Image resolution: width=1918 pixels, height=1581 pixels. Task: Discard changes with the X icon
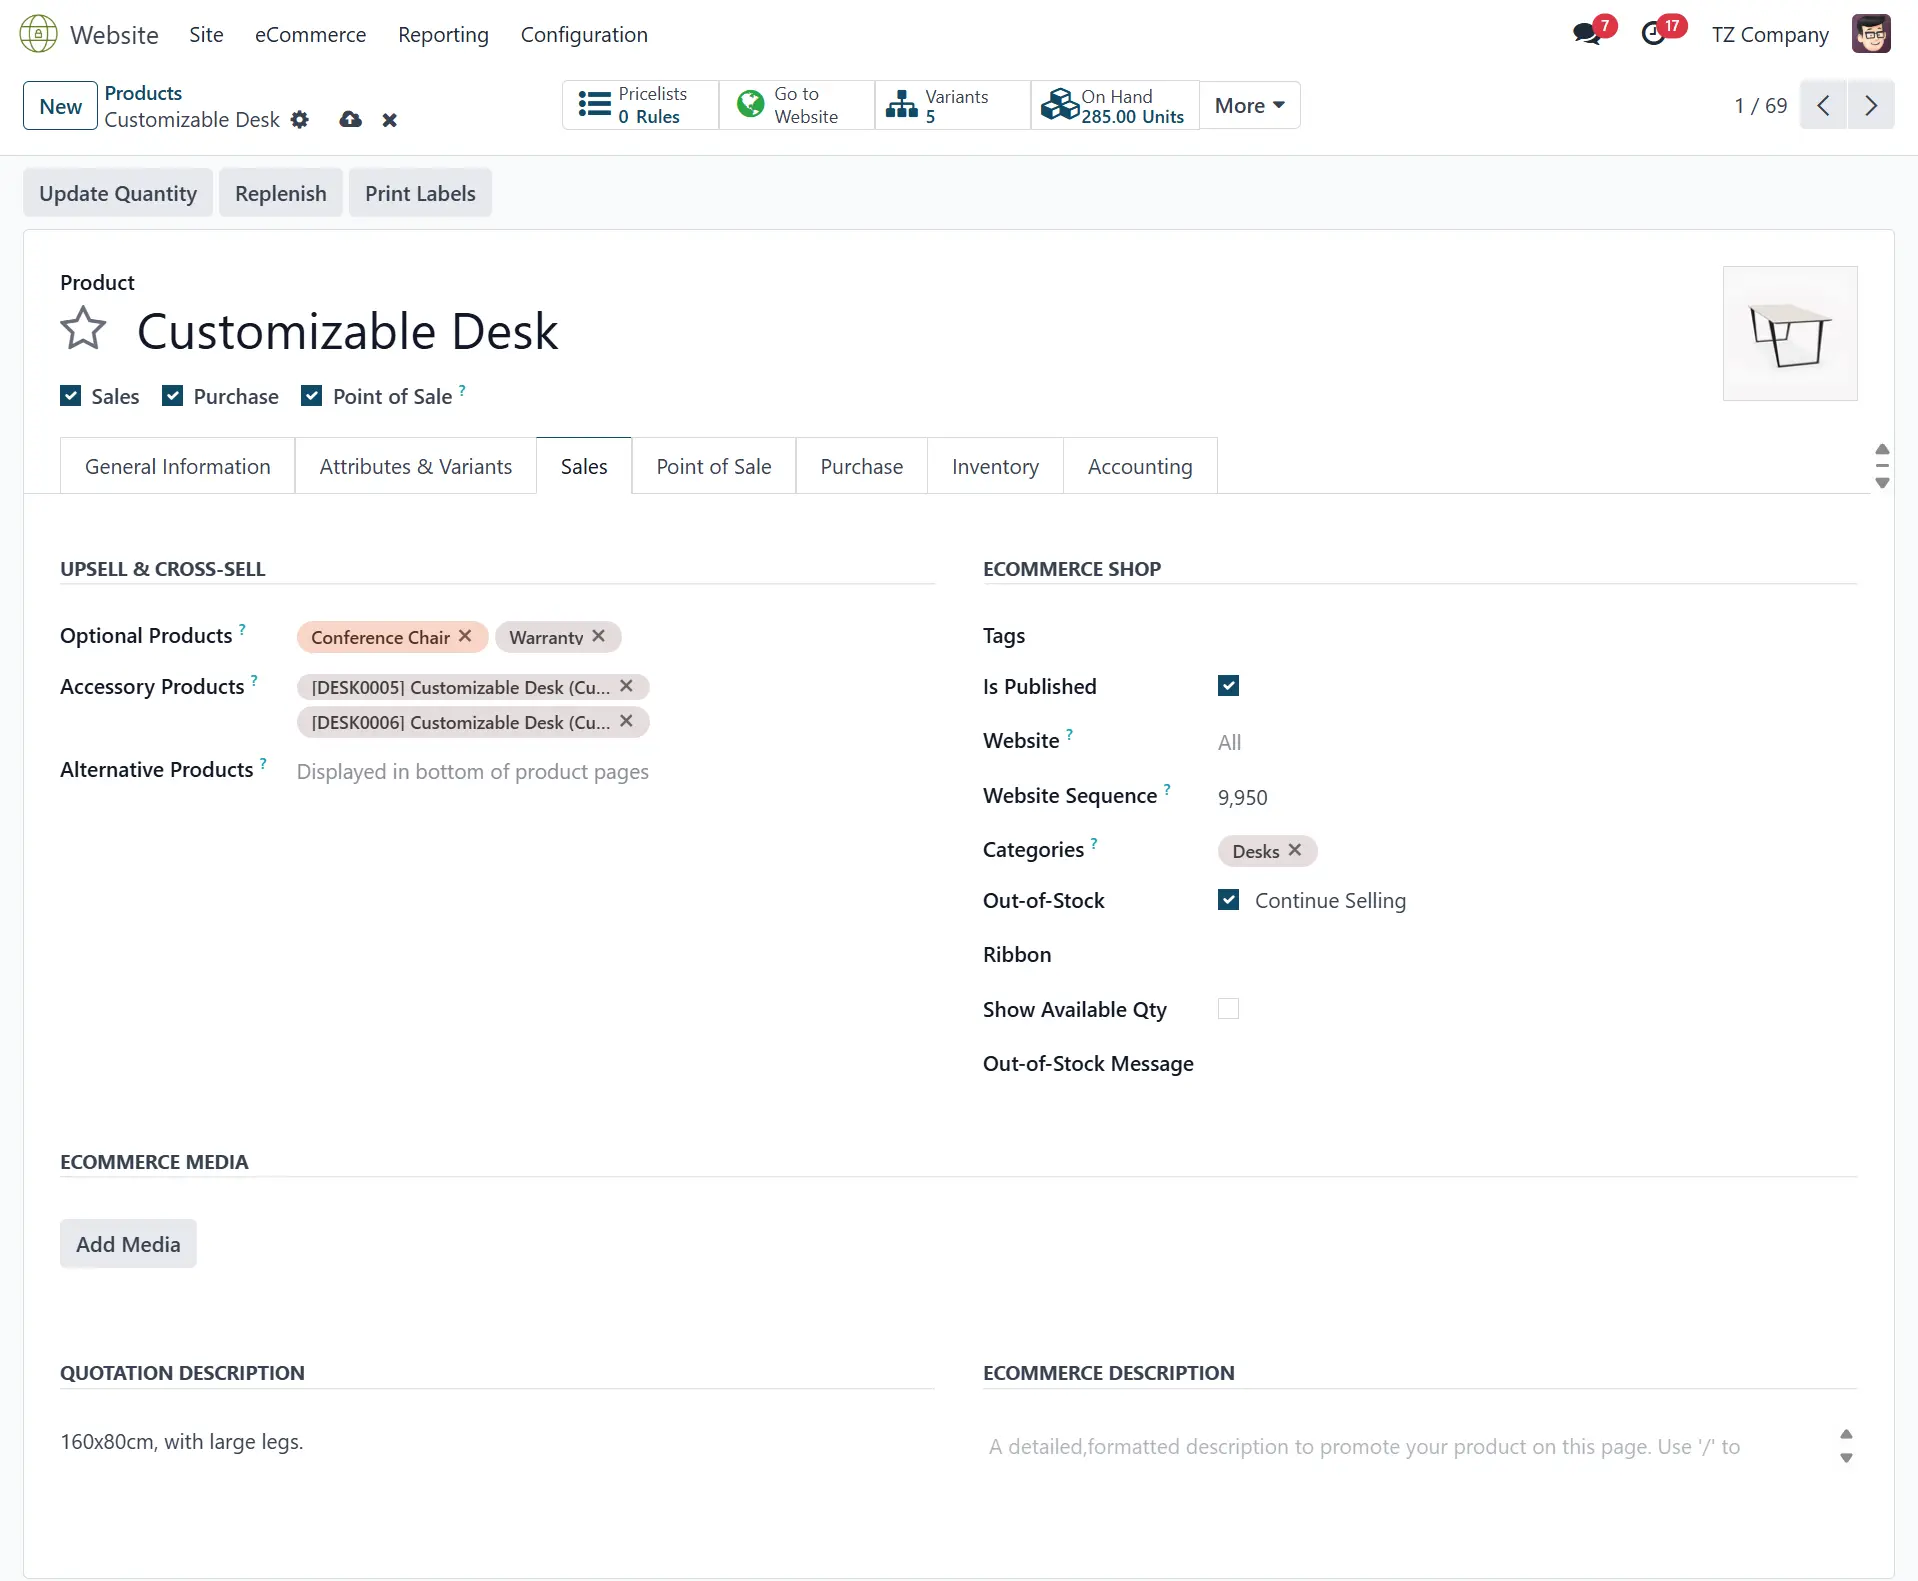coord(390,120)
